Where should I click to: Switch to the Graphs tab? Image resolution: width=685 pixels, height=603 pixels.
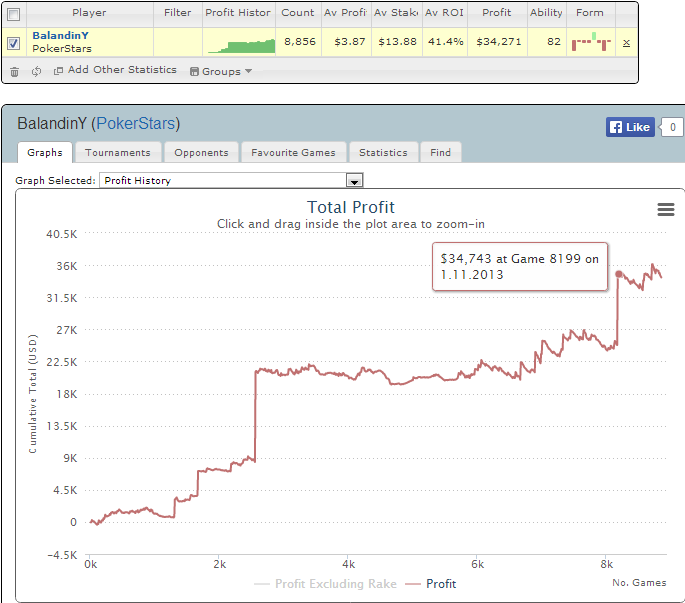point(45,152)
